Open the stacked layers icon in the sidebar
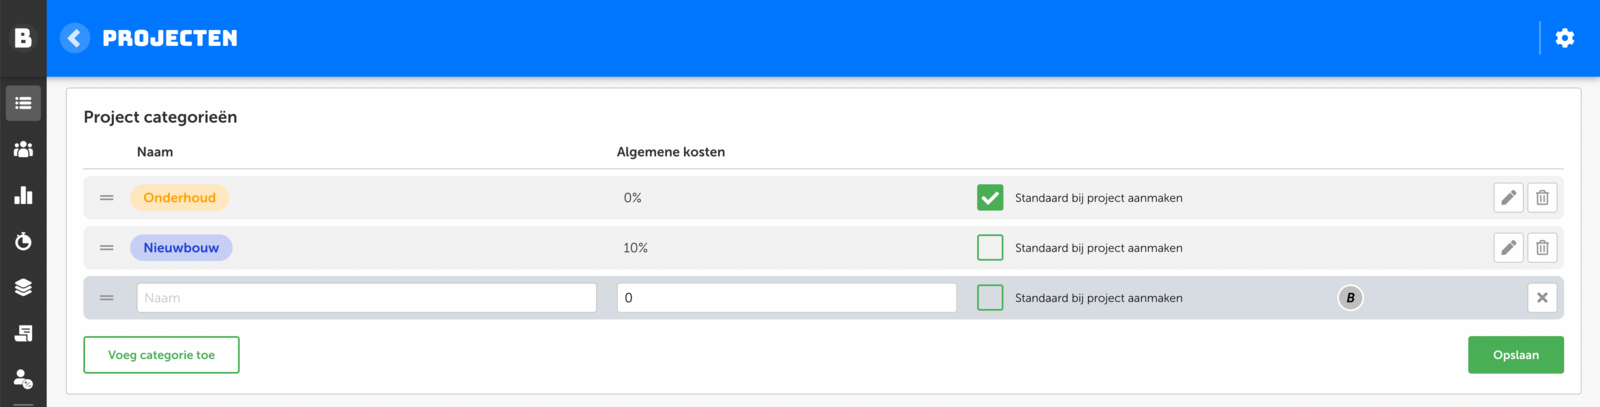The image size is (1600, 407). (23, 287)
